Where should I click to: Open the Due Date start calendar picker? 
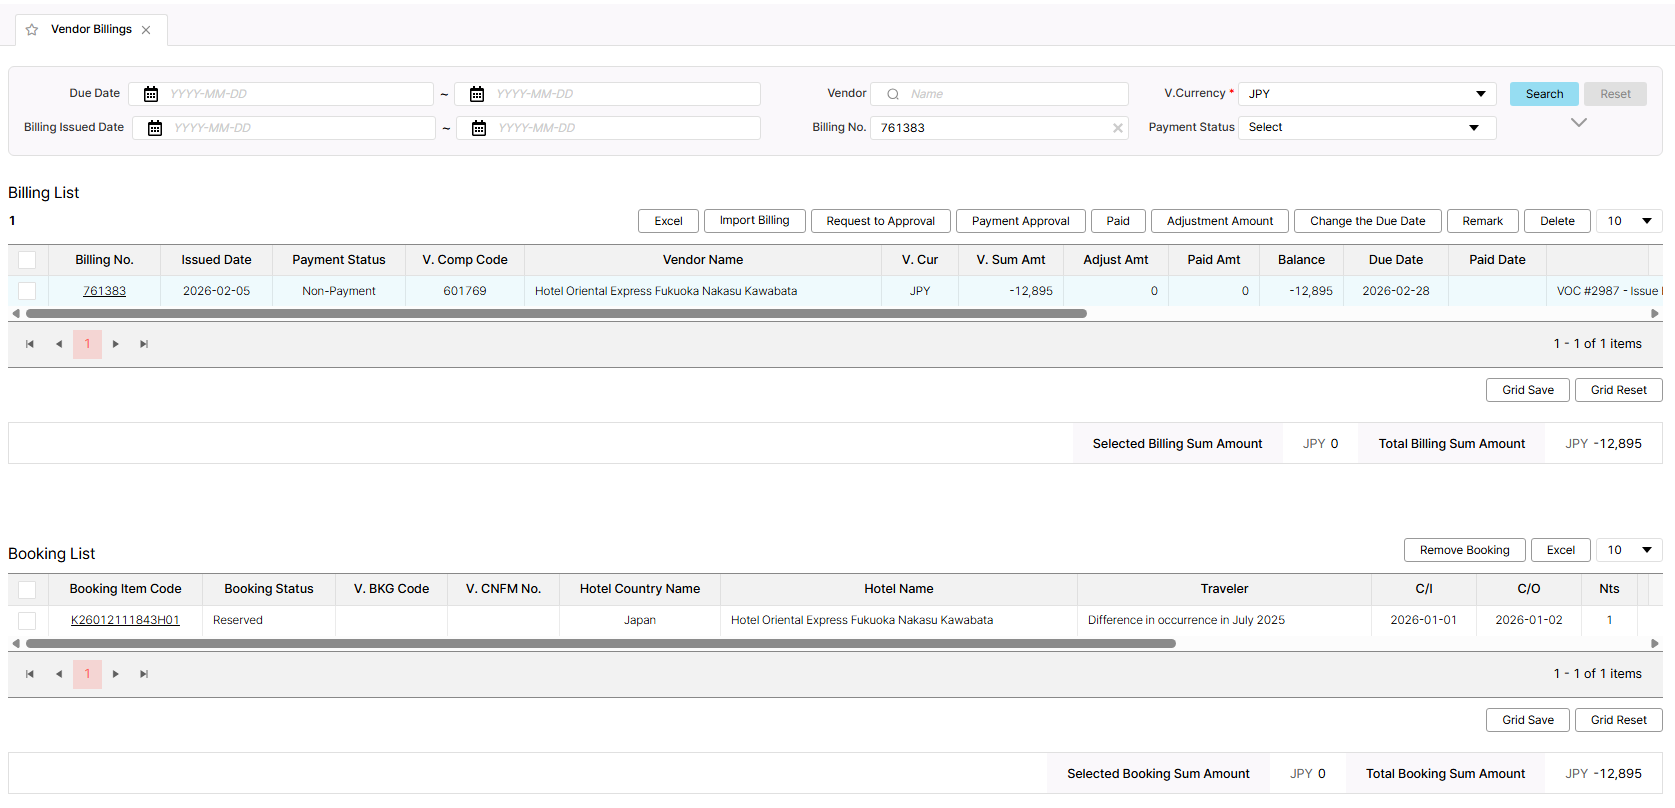[151, 94]
